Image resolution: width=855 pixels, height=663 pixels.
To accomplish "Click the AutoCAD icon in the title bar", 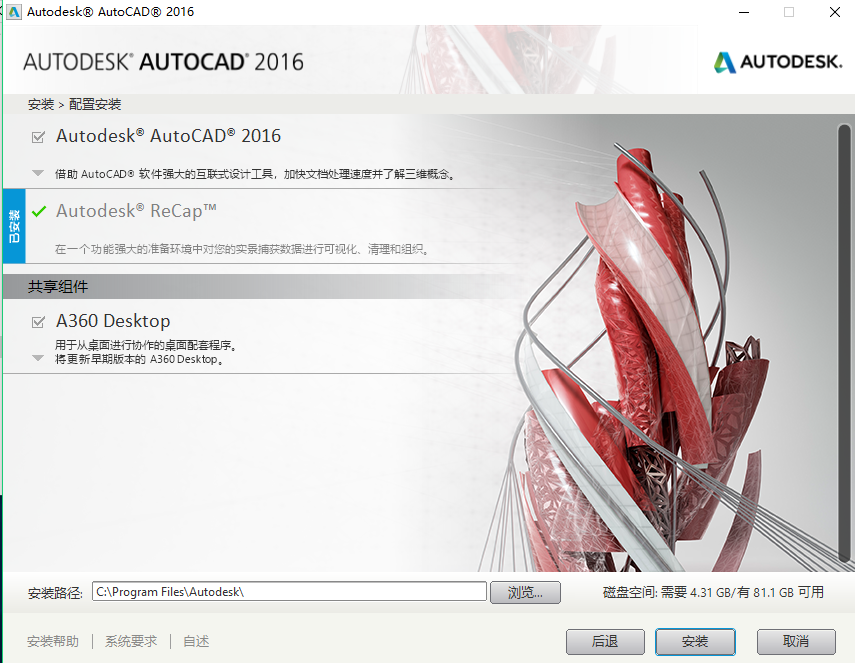I will 14,11.
